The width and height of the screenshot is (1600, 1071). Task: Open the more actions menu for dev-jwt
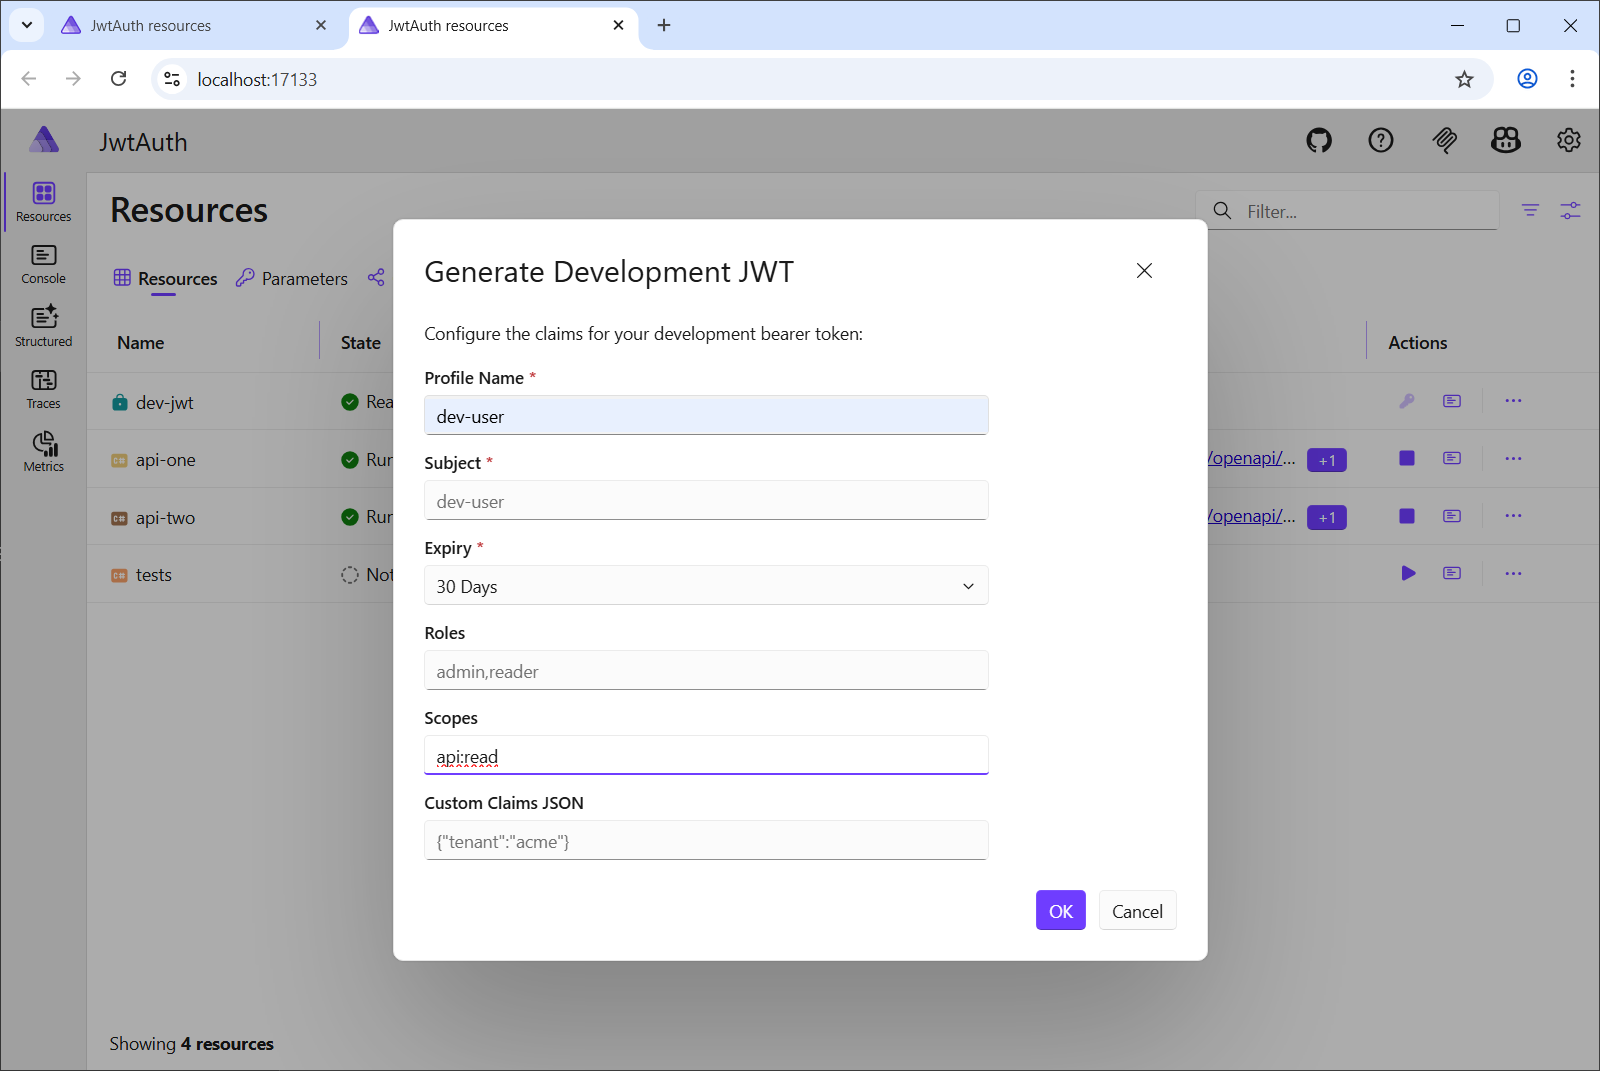(x=1513, y=400)
